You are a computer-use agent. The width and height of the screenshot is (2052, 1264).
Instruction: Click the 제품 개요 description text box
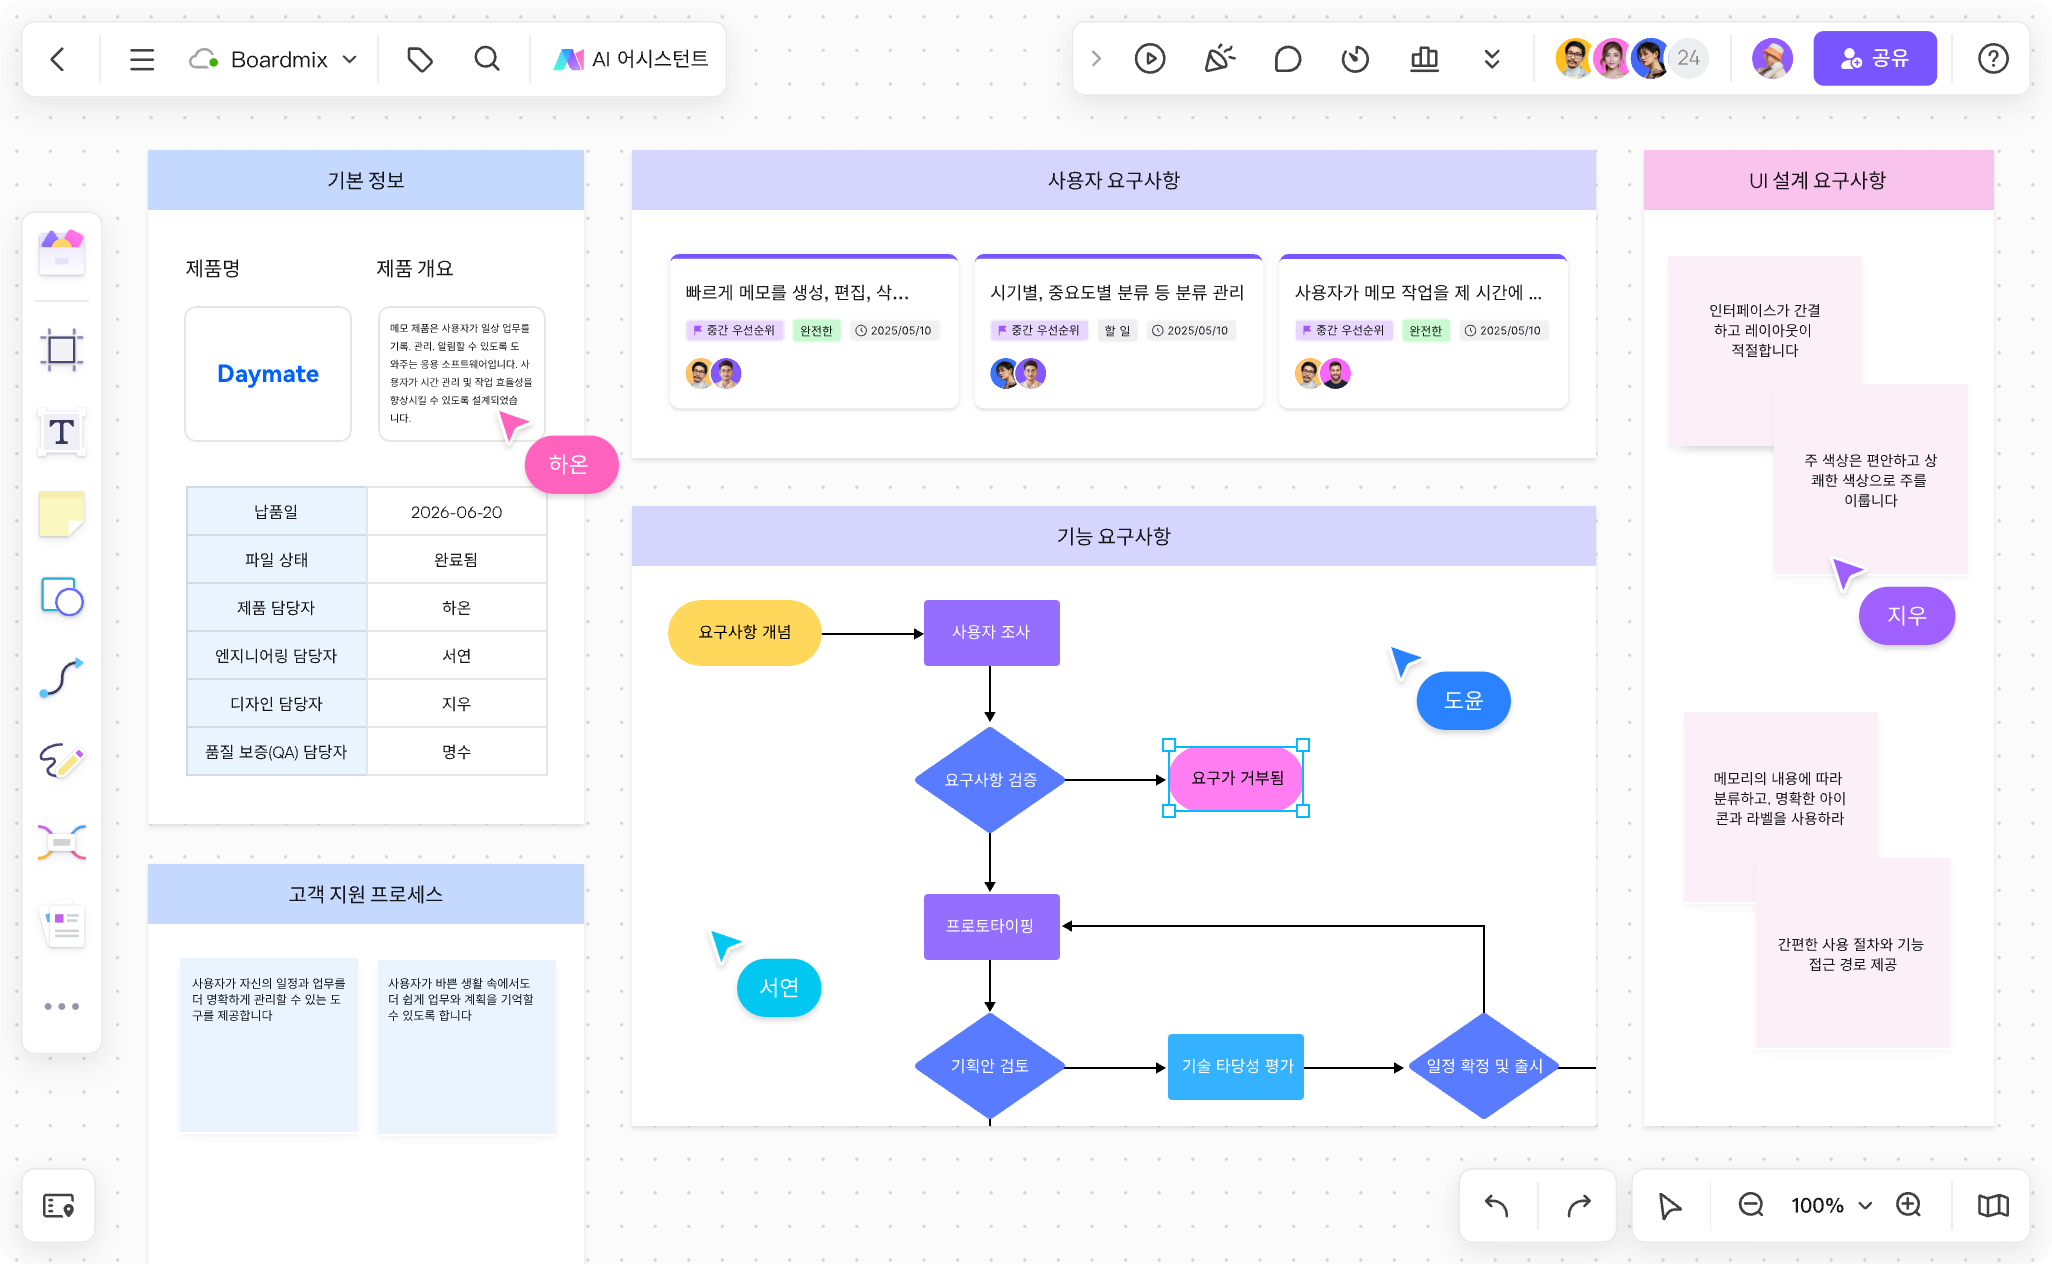tap(461, 374)
